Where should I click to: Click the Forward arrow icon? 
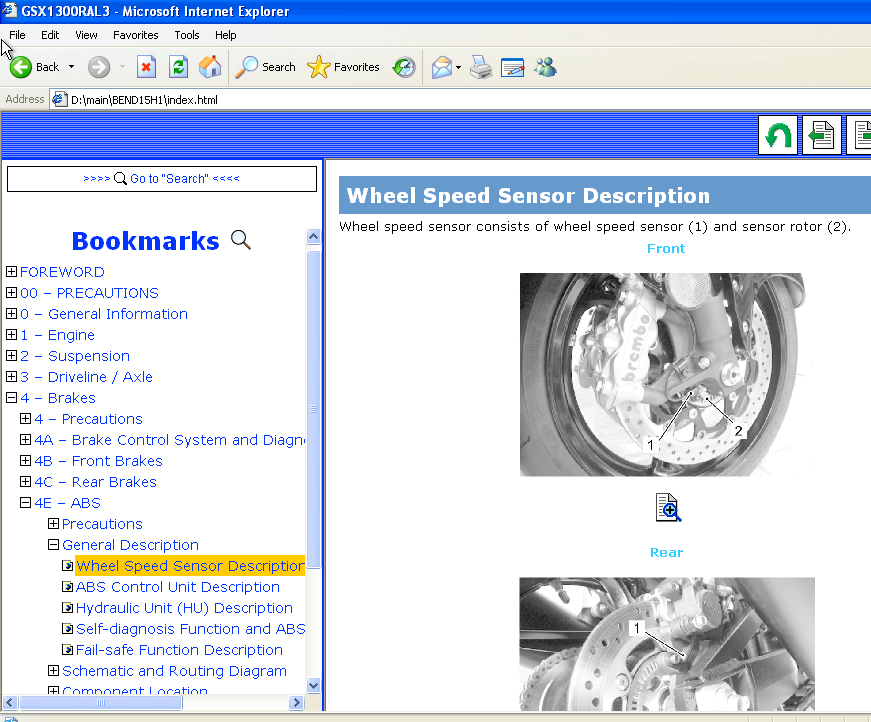(x=99, y=67)
